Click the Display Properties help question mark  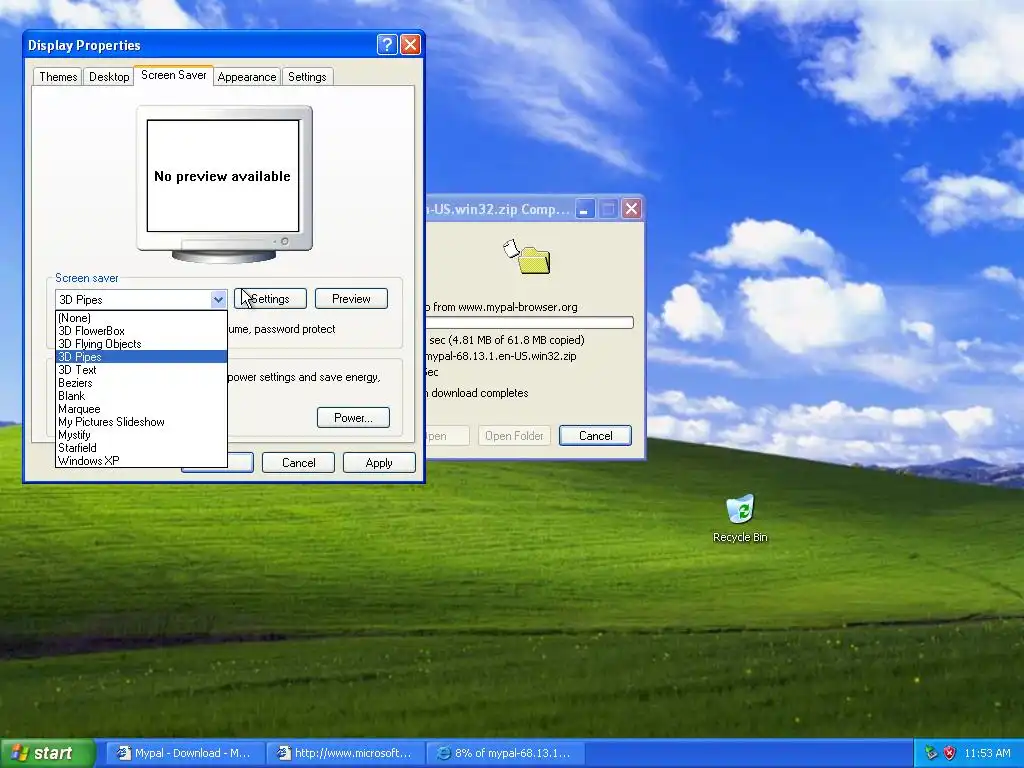point(387,44)
